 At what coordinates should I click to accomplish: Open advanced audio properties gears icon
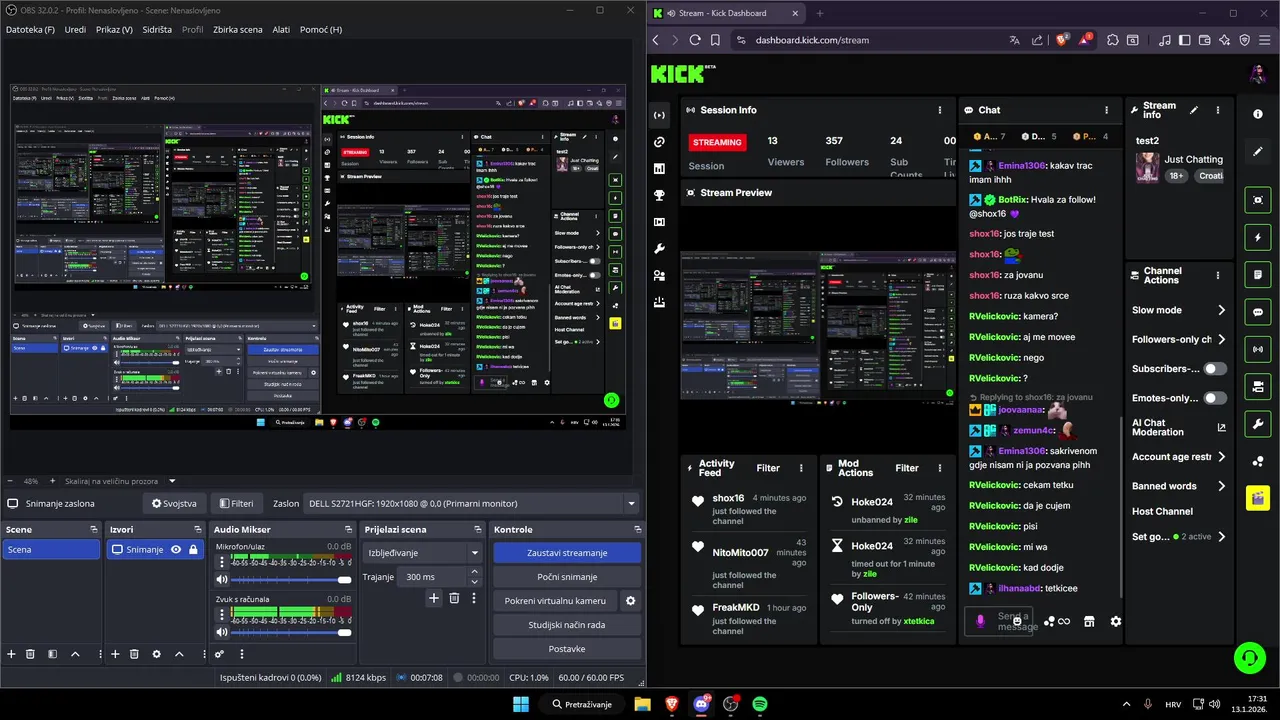pyautogui.click(x=219, y=654)
